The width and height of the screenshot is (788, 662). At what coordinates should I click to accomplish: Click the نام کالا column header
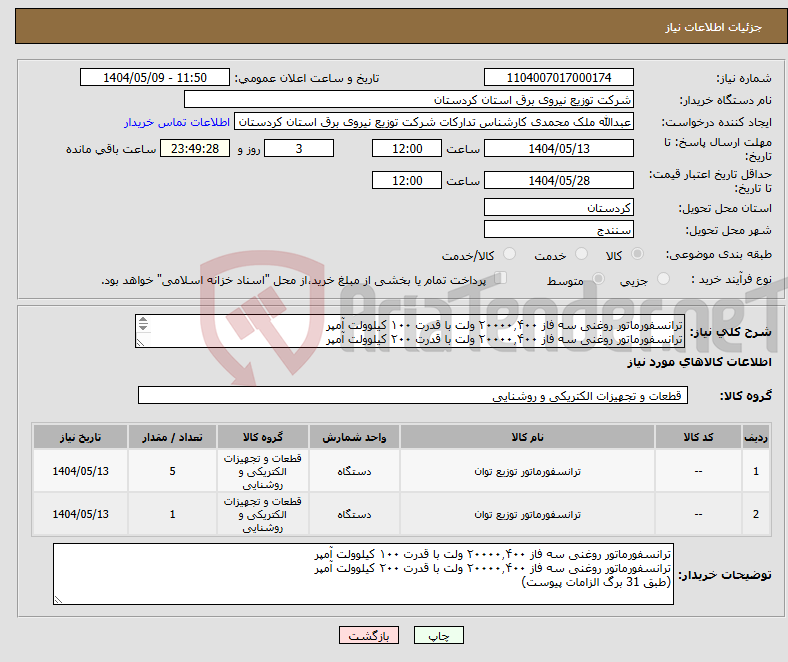click(527, 437)
